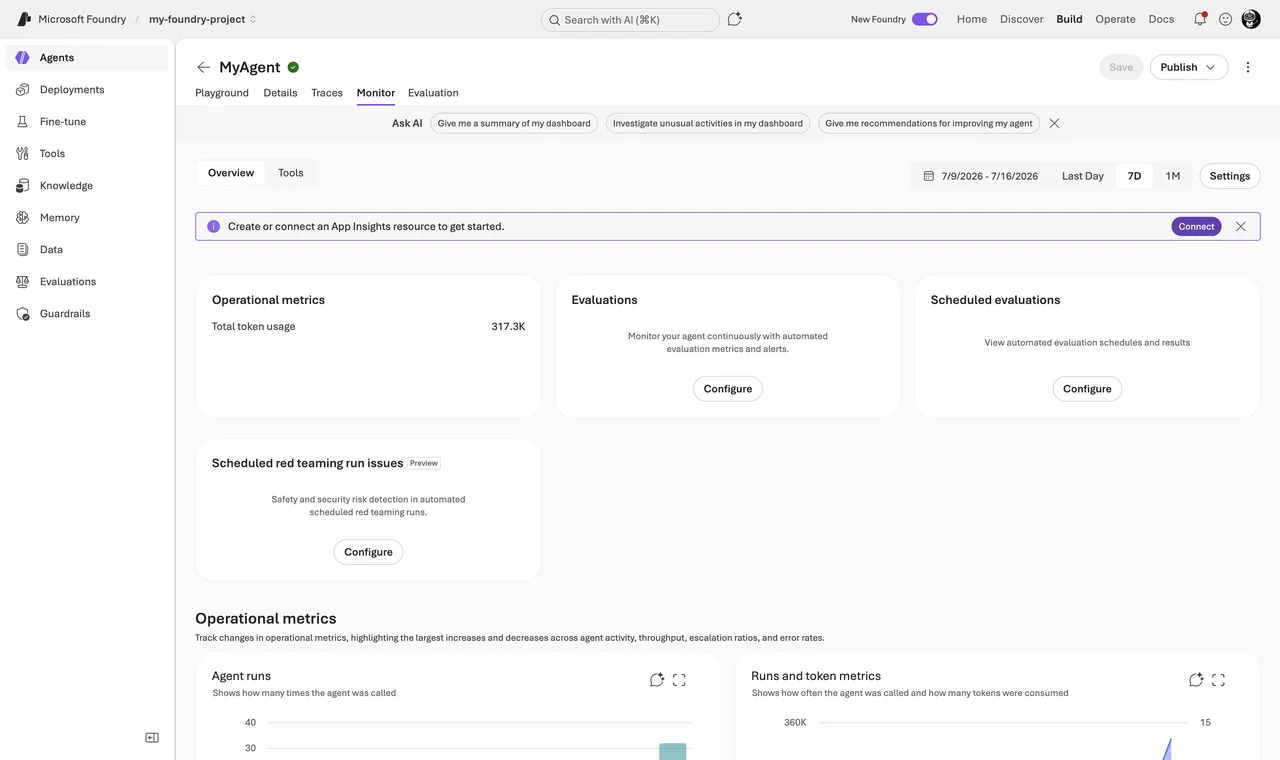Image resolution: width=1280 pixels, height=760 pixels.
Task: Open the Memory sidebar icon
Action: tap(22, 218)
